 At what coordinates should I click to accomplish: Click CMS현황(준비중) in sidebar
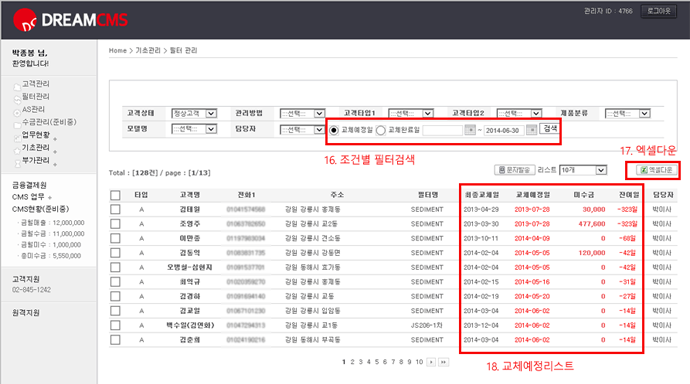[40, 209]
